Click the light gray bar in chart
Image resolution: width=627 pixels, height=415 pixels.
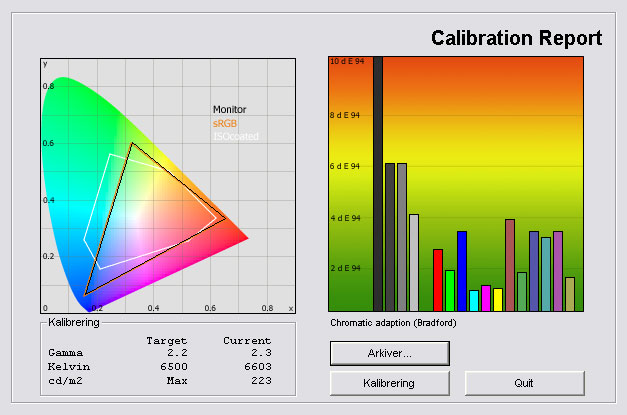[x=414, y=263]
